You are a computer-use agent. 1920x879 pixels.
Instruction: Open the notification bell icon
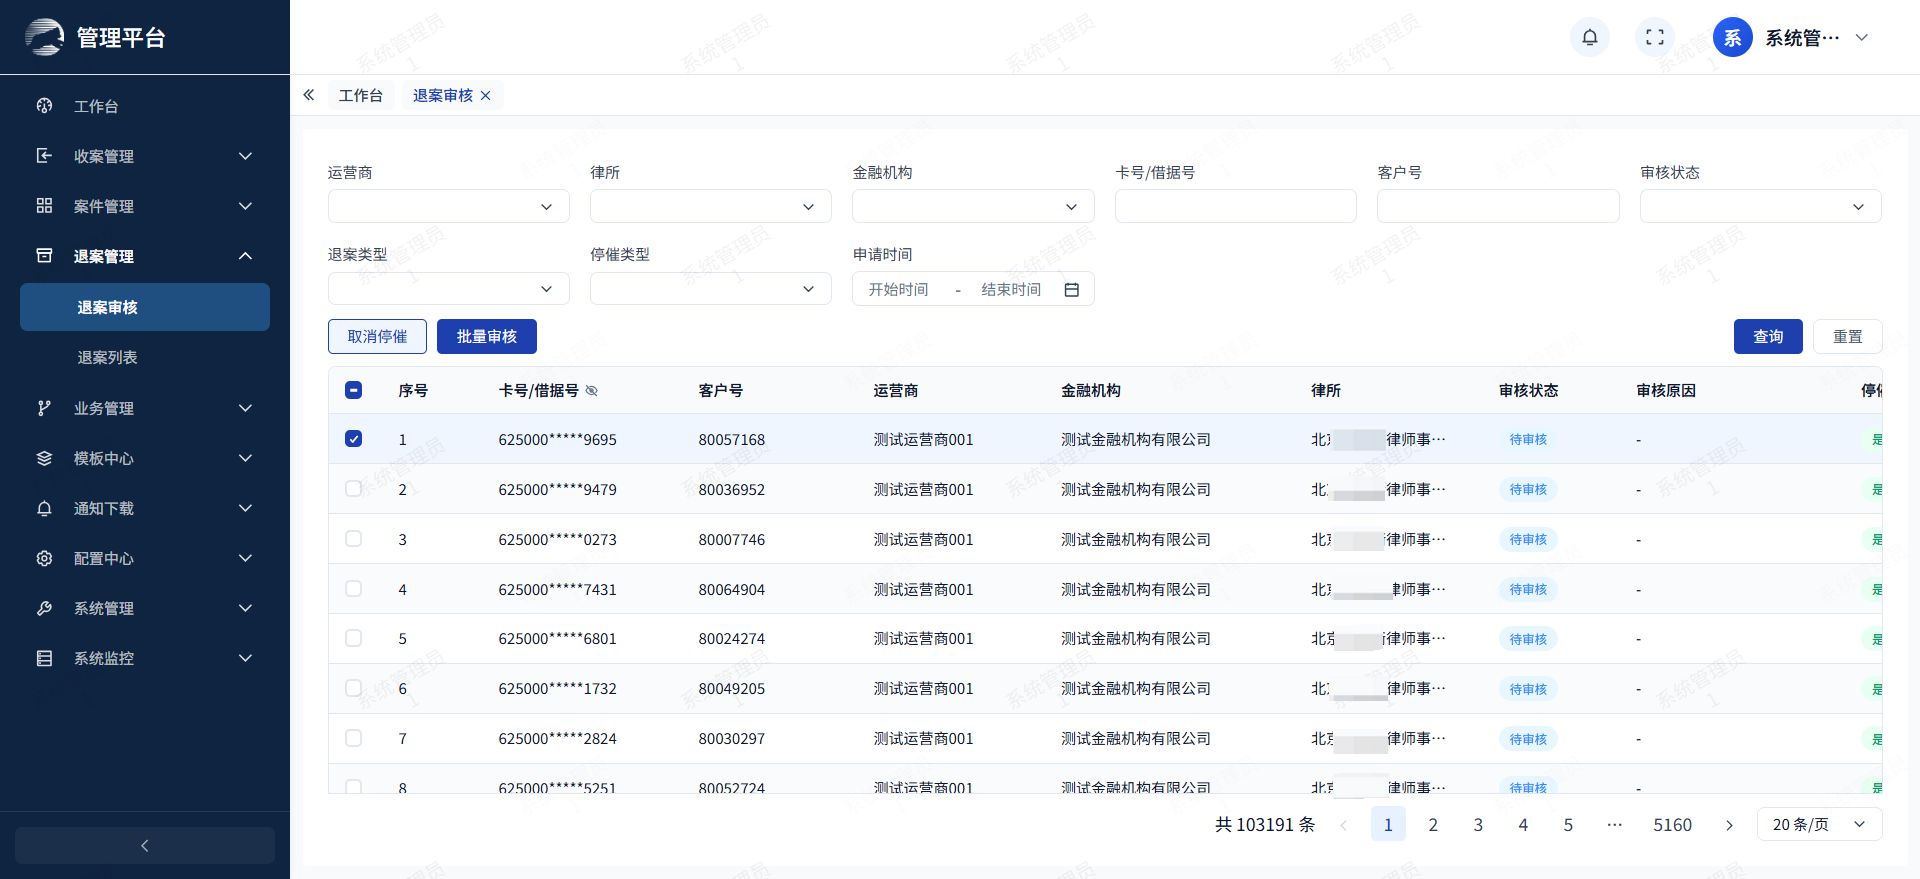(1590, 38)
